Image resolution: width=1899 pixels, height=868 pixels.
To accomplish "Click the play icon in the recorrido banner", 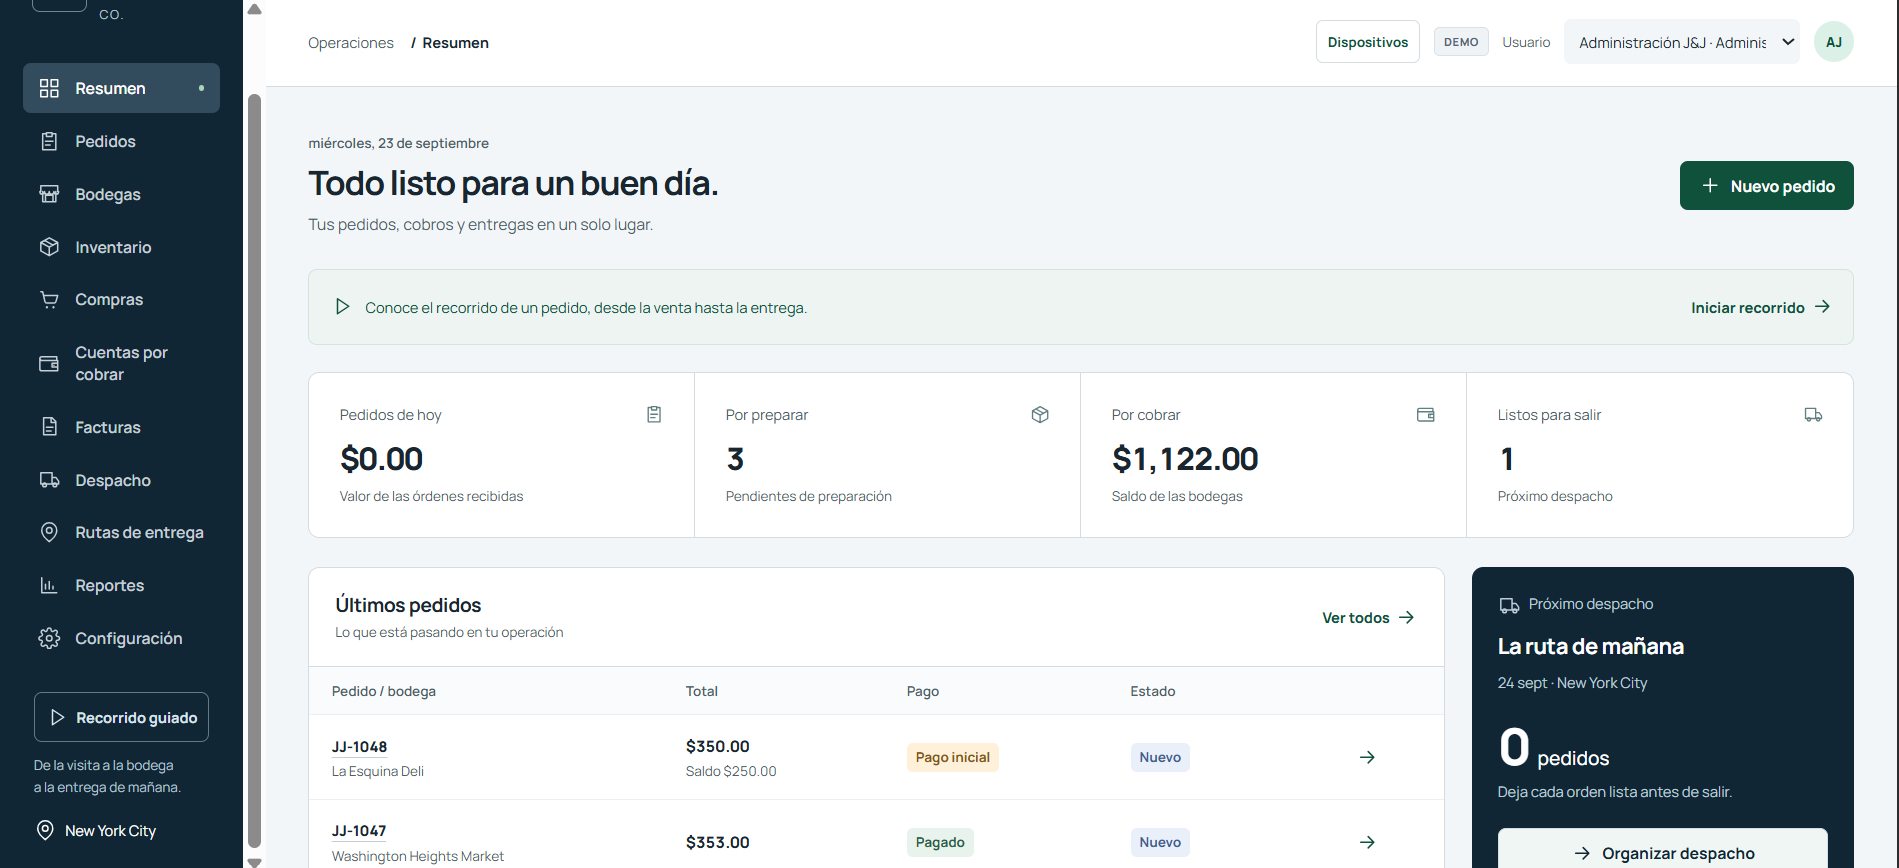I will point(342,307).
